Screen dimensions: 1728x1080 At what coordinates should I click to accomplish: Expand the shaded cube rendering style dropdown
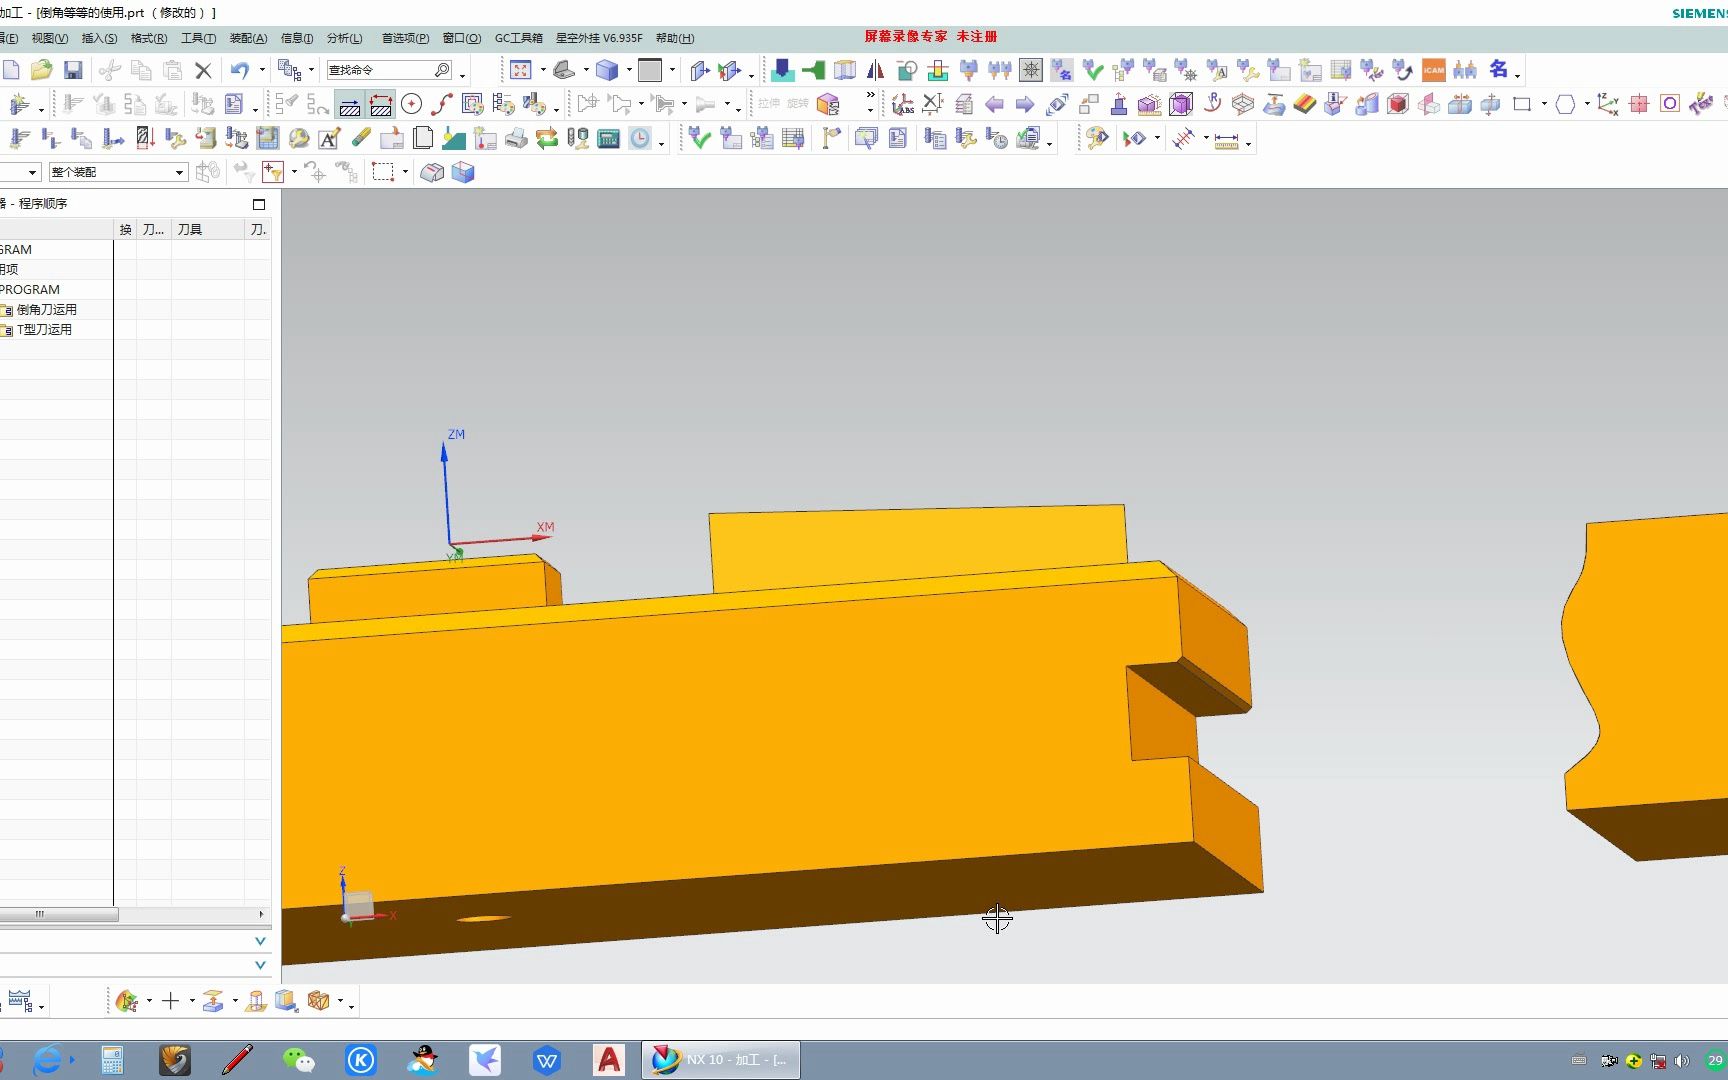pos(629,70)
